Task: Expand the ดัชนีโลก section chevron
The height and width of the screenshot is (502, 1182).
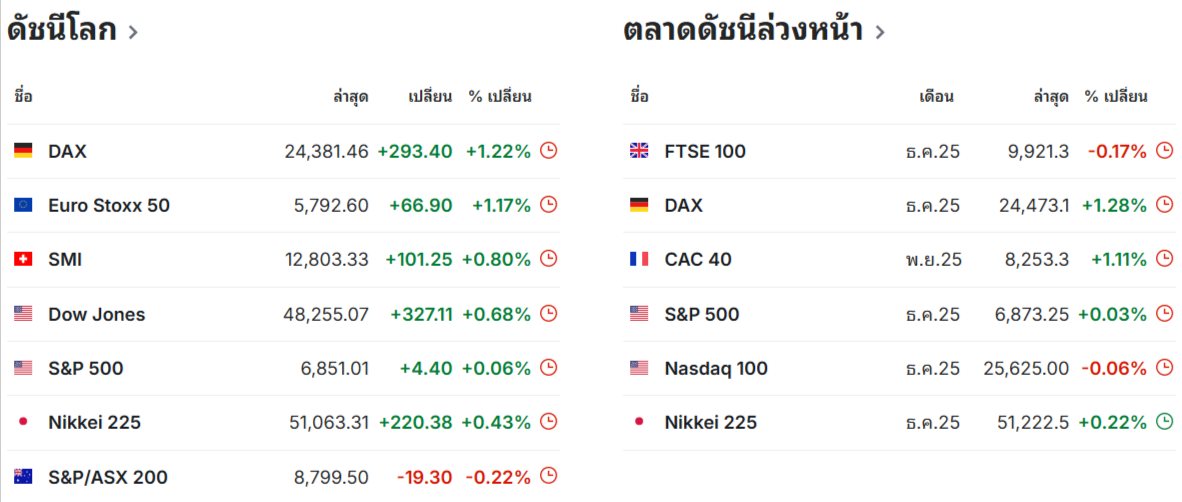Action: (133, 32)
